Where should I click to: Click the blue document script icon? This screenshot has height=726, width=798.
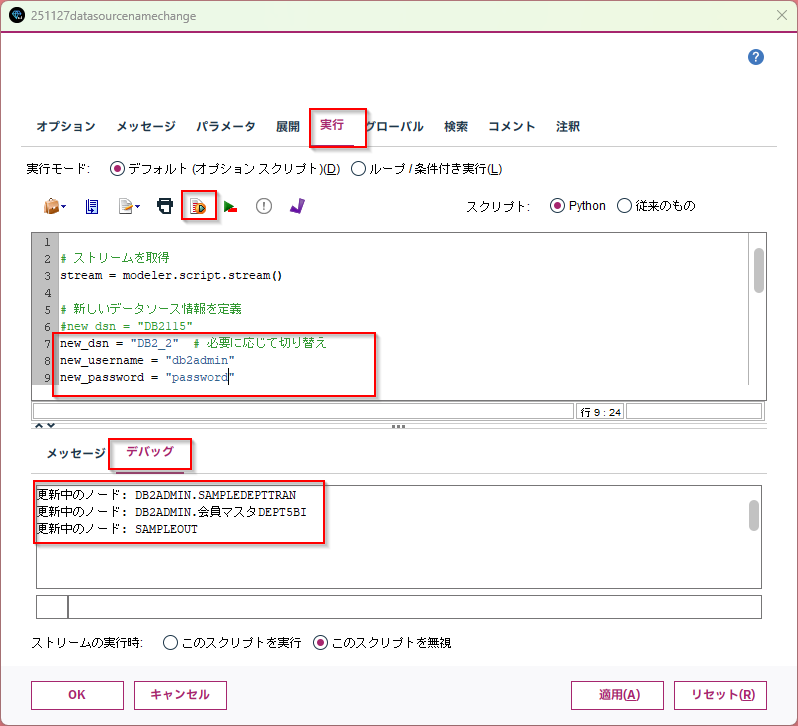tap(92, 207)
